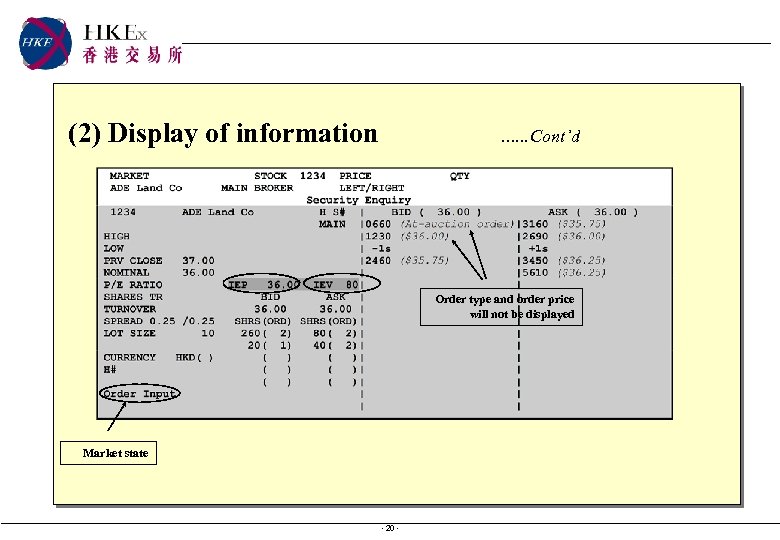This screenshot has height=540, width=780.
Task: Click the SHARES TR label
Action: [133, 297]
